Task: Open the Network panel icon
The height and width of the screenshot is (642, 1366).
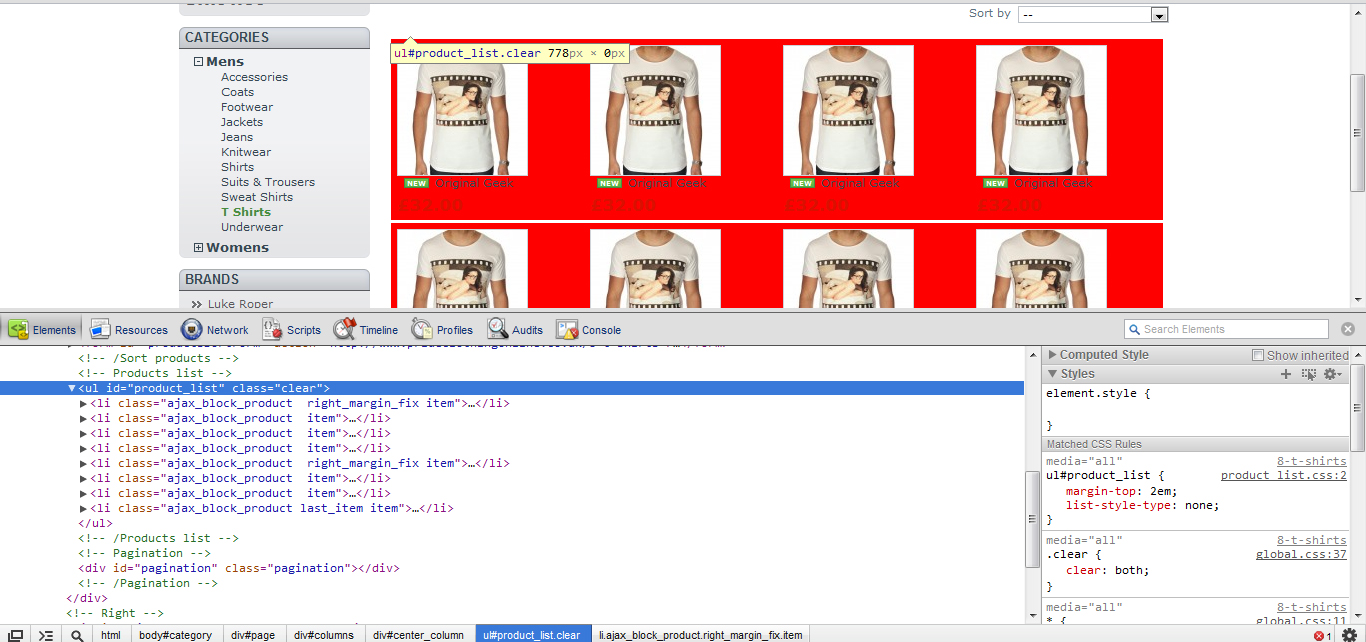Action: pos(191,329)
